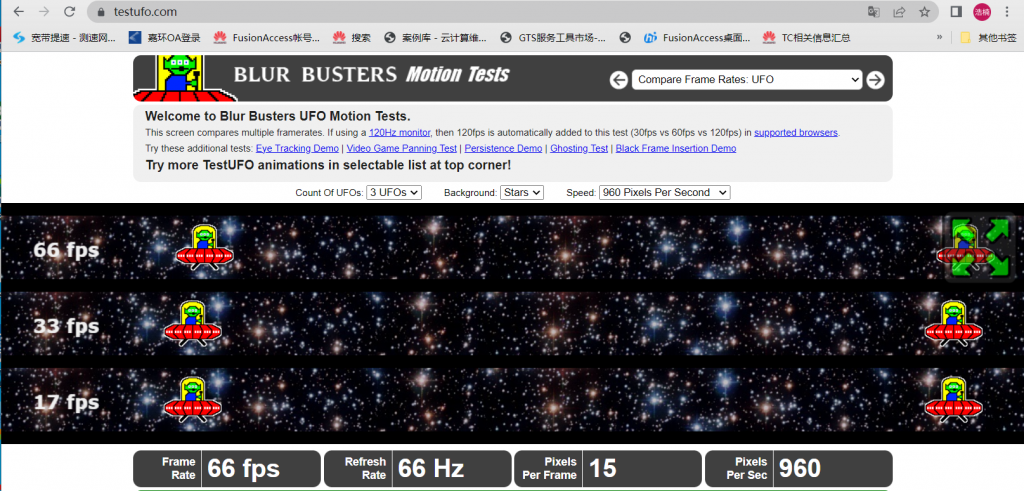Screen dimensions: 1024x491
Task: Open the 120Hz monitor link
Action: point(400,133)
